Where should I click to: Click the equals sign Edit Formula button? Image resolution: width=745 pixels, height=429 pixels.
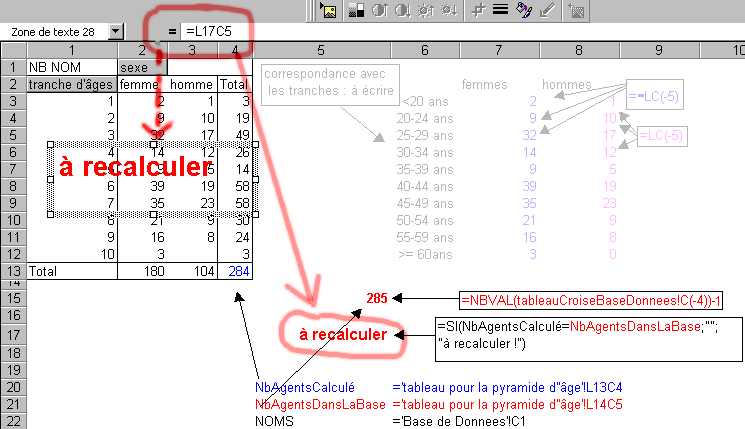point(172,33)
